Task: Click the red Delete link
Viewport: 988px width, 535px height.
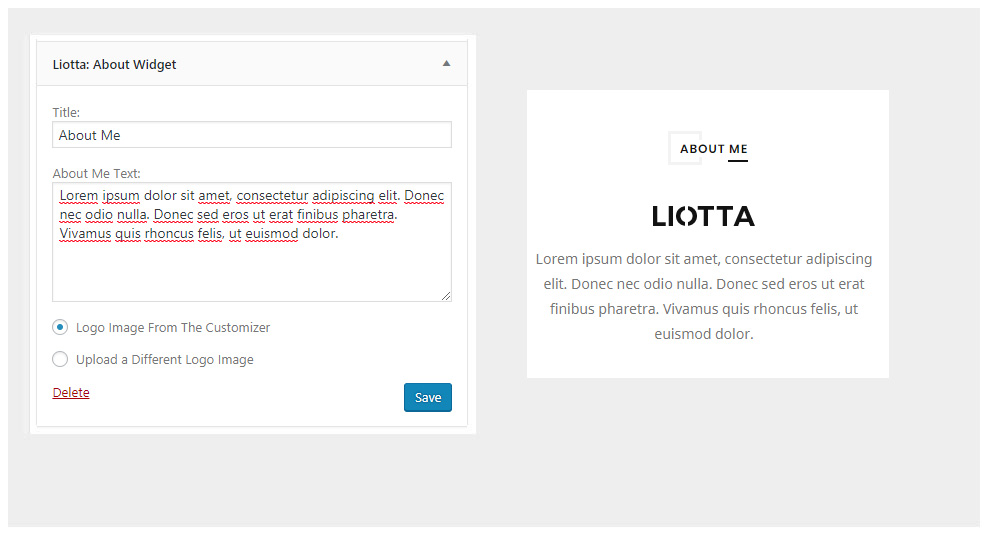Action: coord(71,393)
